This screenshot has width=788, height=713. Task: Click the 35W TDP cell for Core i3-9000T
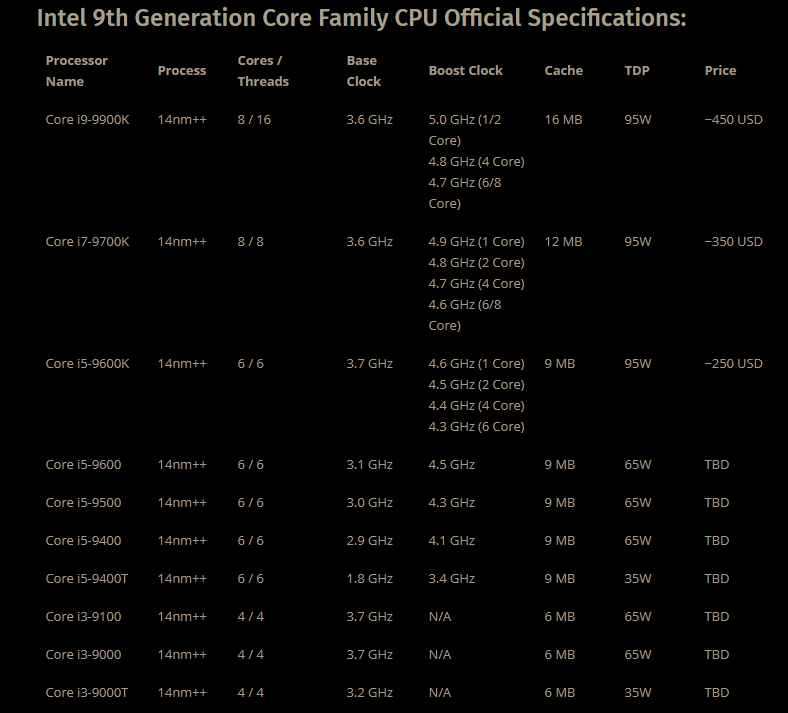(x=638, y=693)
